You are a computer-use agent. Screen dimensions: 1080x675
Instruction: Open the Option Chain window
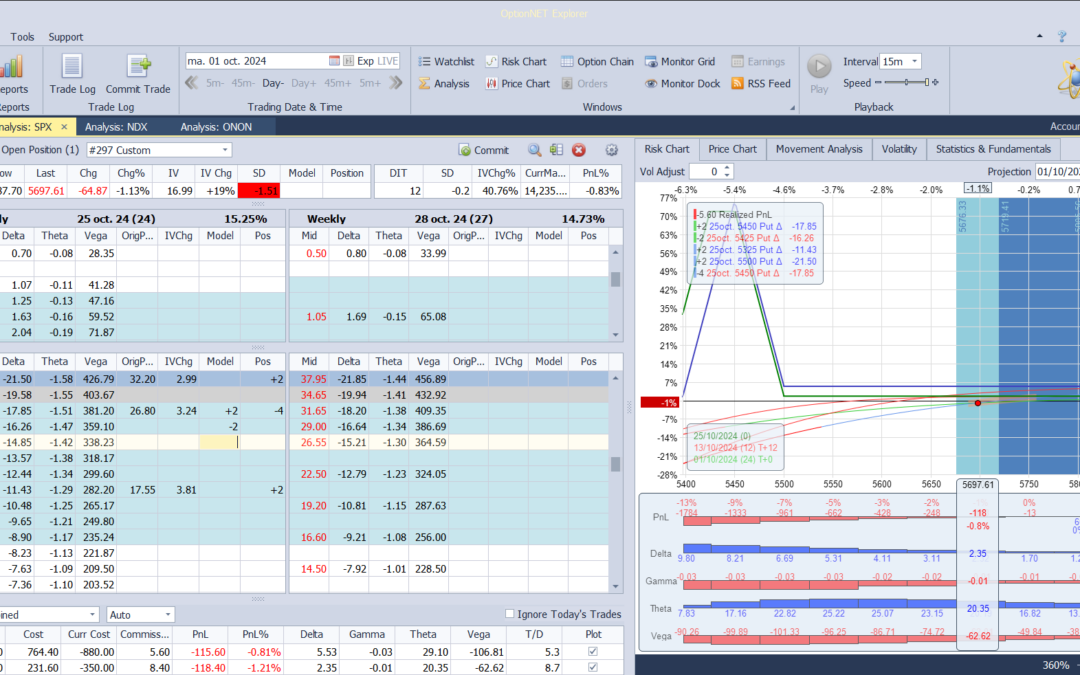click(597, 61)
